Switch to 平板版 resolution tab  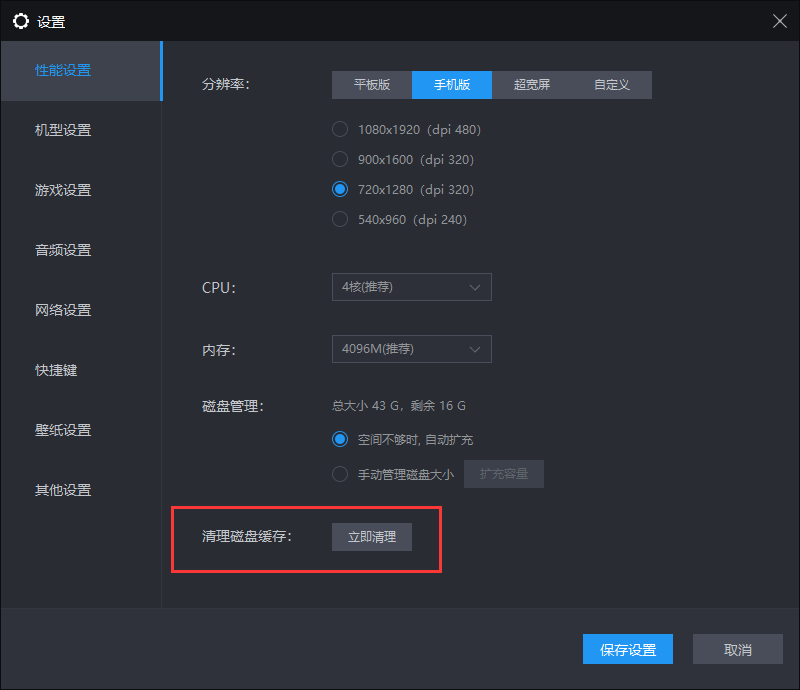[x=372, y=85]
